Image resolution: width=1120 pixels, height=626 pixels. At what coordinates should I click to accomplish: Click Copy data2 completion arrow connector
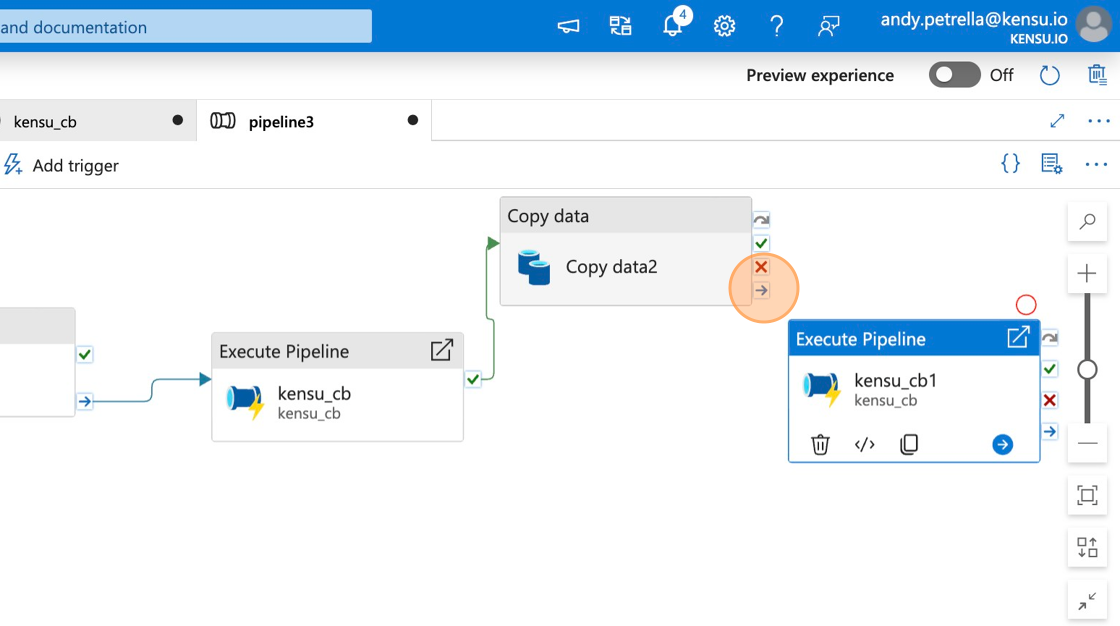pyautogui.click(x=761, y=290)
